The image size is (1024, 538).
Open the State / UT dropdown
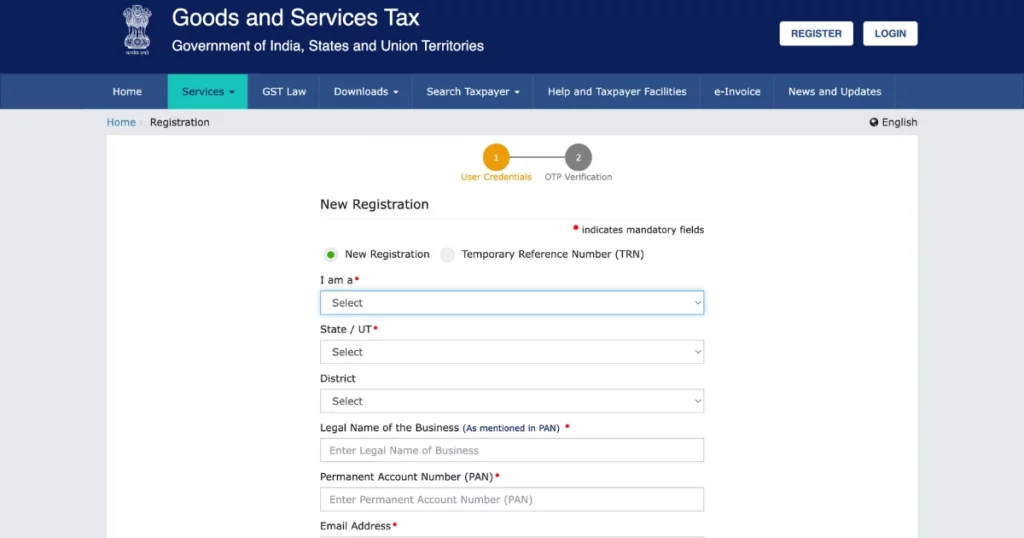(512, 352)
